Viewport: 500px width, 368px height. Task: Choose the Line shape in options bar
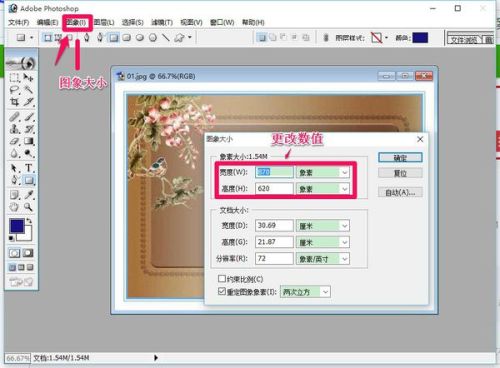pos(166,38)
